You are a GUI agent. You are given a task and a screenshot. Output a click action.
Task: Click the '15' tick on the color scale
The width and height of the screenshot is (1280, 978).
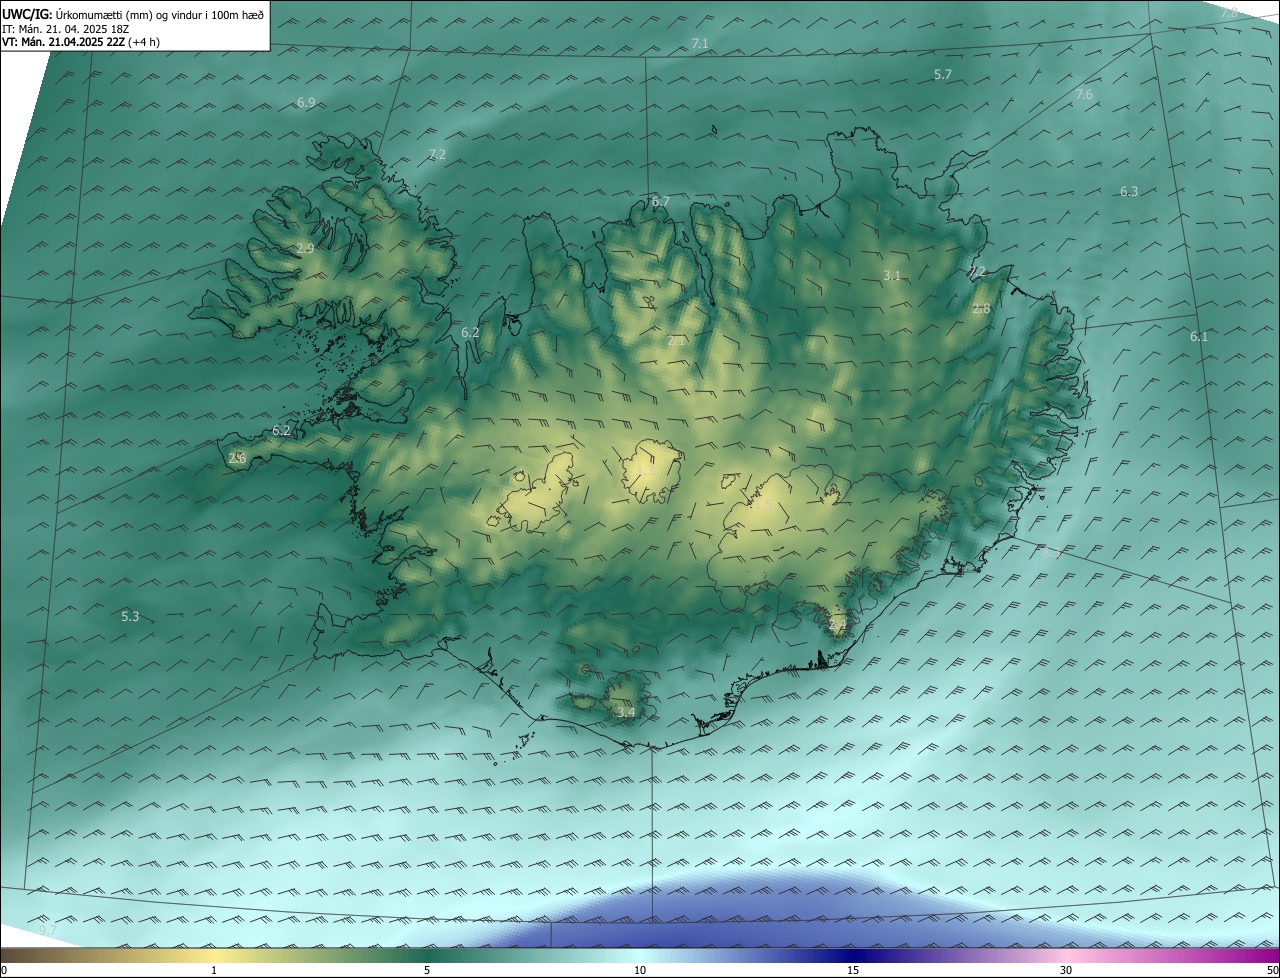coord(853,971)
